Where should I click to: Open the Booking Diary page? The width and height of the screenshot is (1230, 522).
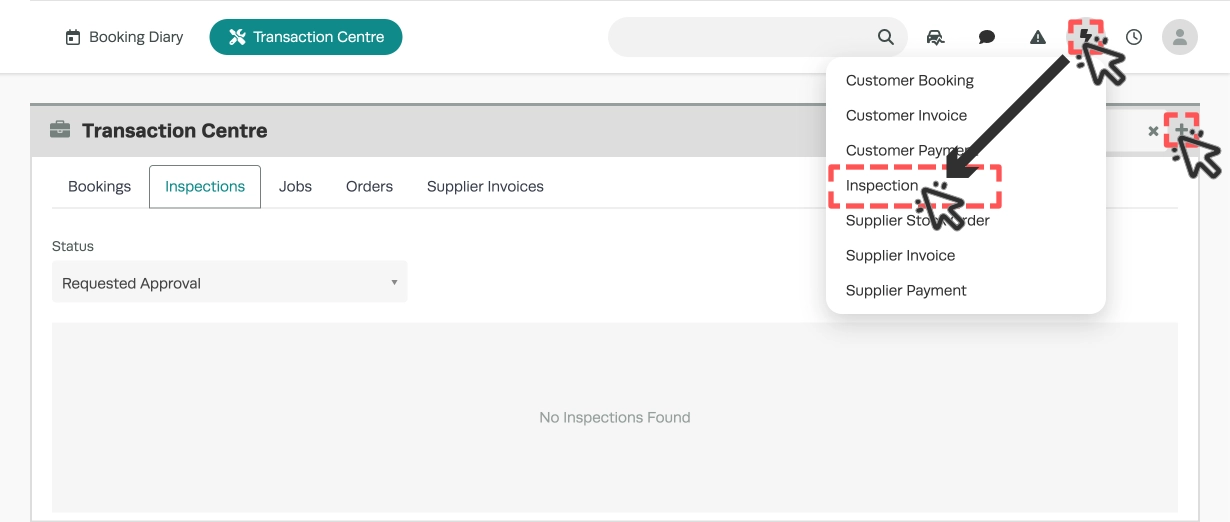coord(124,37)
